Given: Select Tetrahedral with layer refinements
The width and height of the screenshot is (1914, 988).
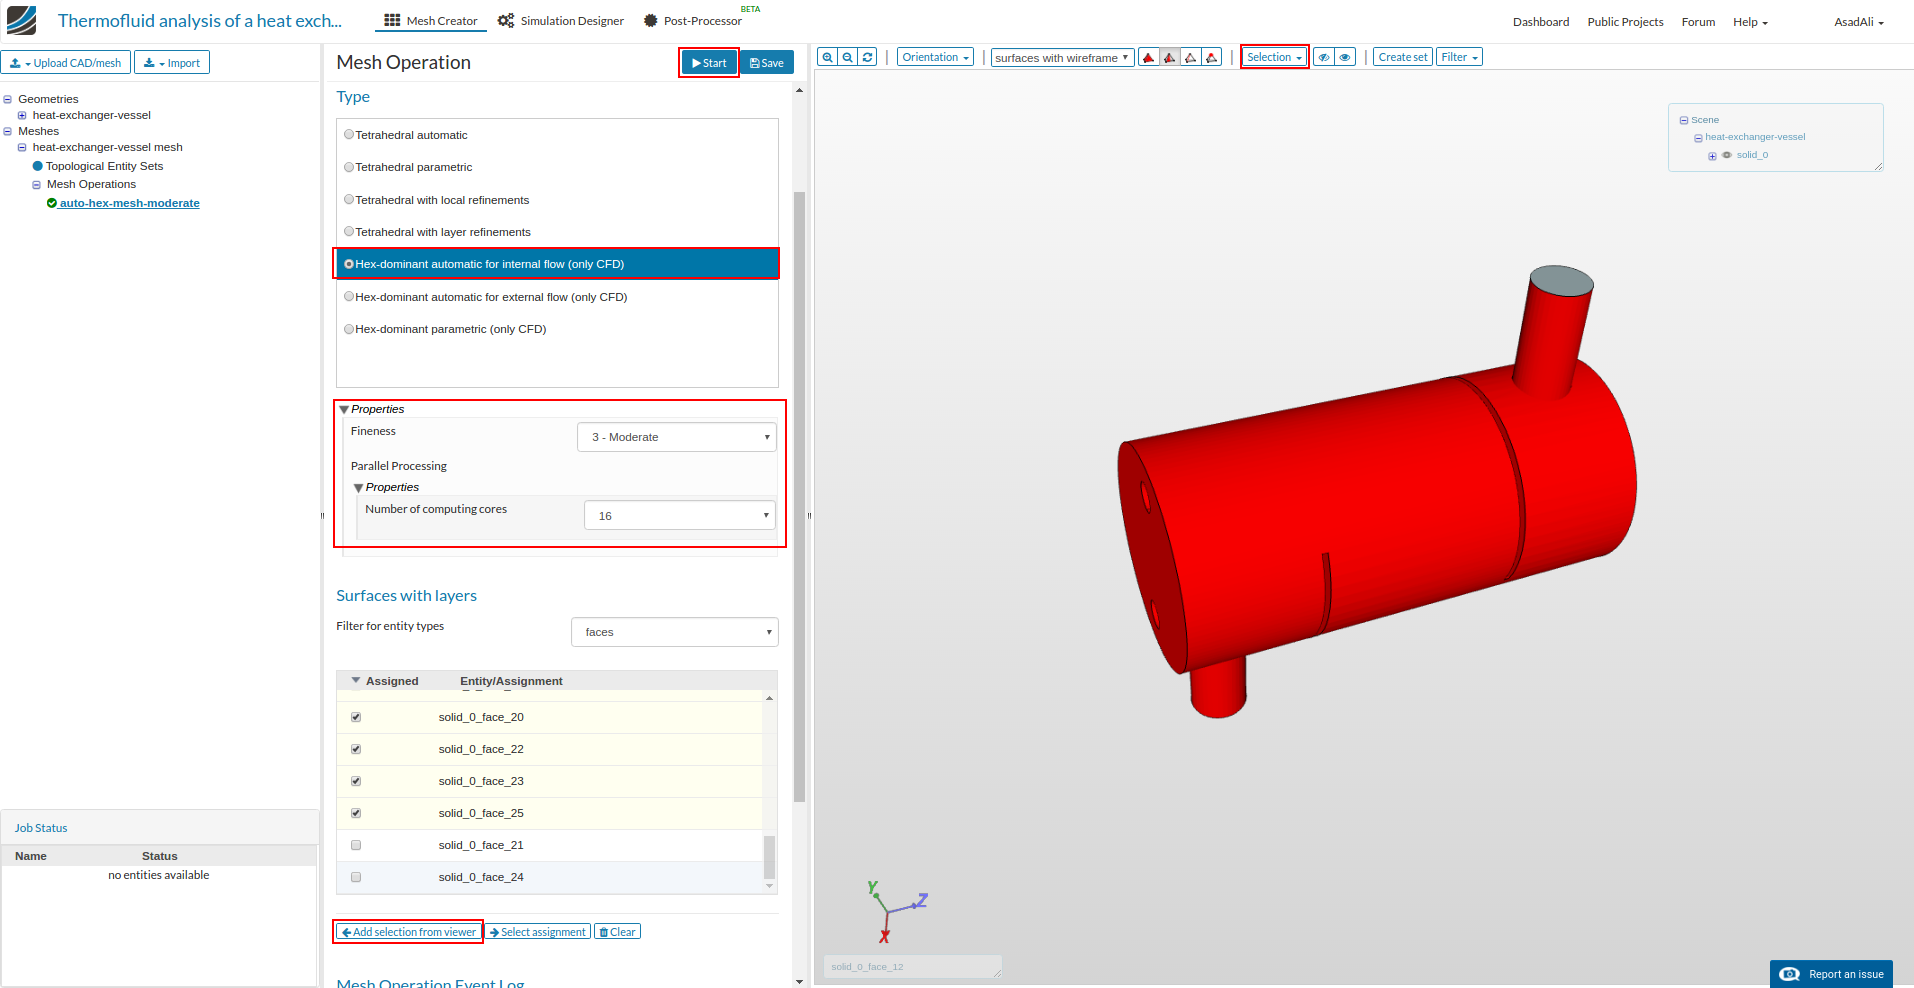Looking at the screenshot, I should coord(349,232).
